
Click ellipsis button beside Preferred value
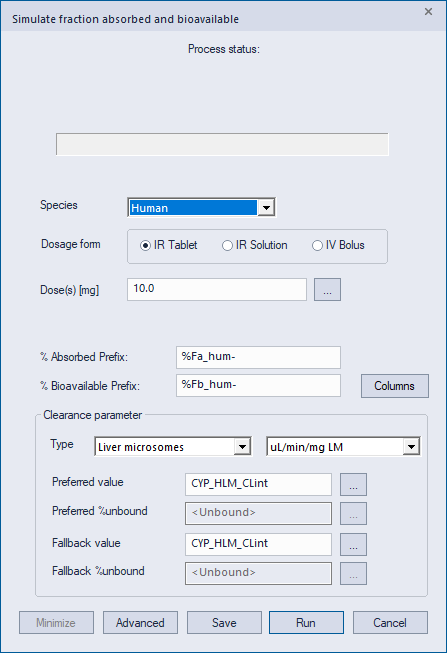click(x=353, y=484)
